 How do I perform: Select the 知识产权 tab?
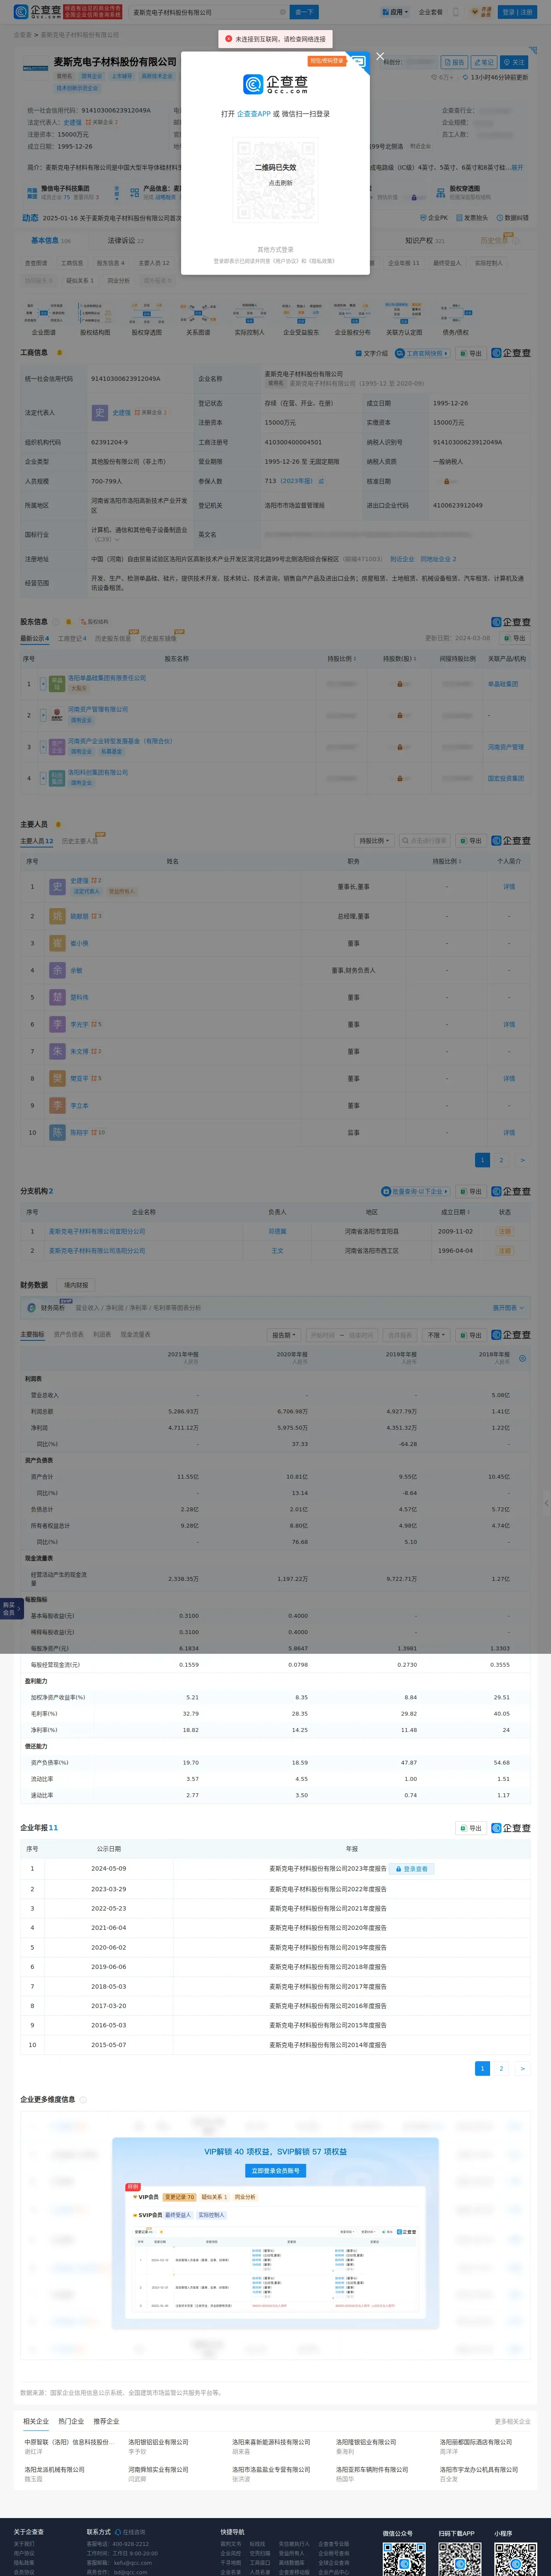[x=424, y=240]
